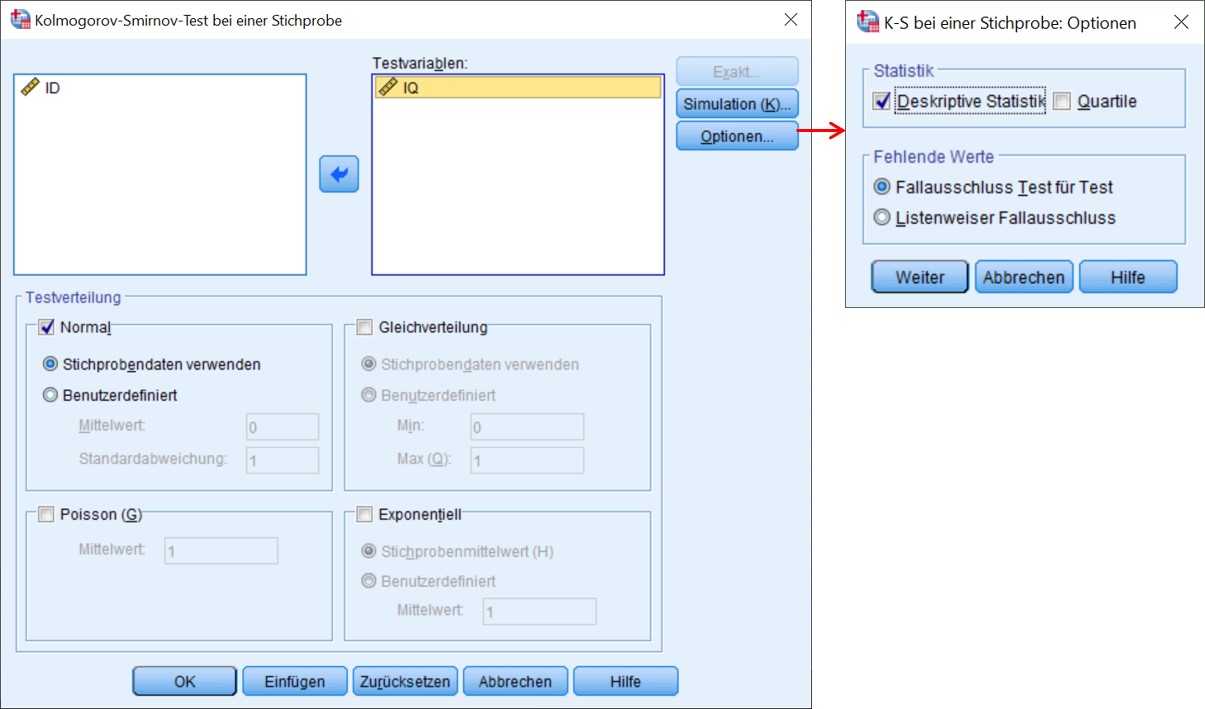Choose Listenweiser Fallausschluss radio option
The width and height of the screenshot is (1205, 709).
point(882,217)
